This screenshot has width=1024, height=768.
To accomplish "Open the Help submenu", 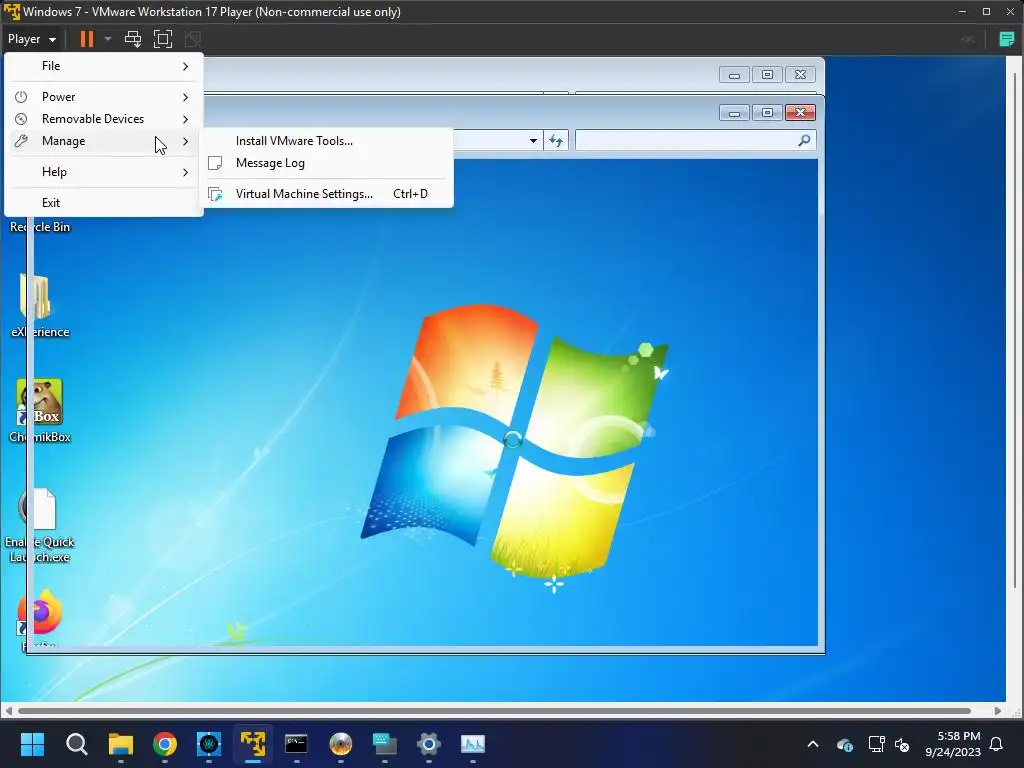I will [x=103, y=172].
